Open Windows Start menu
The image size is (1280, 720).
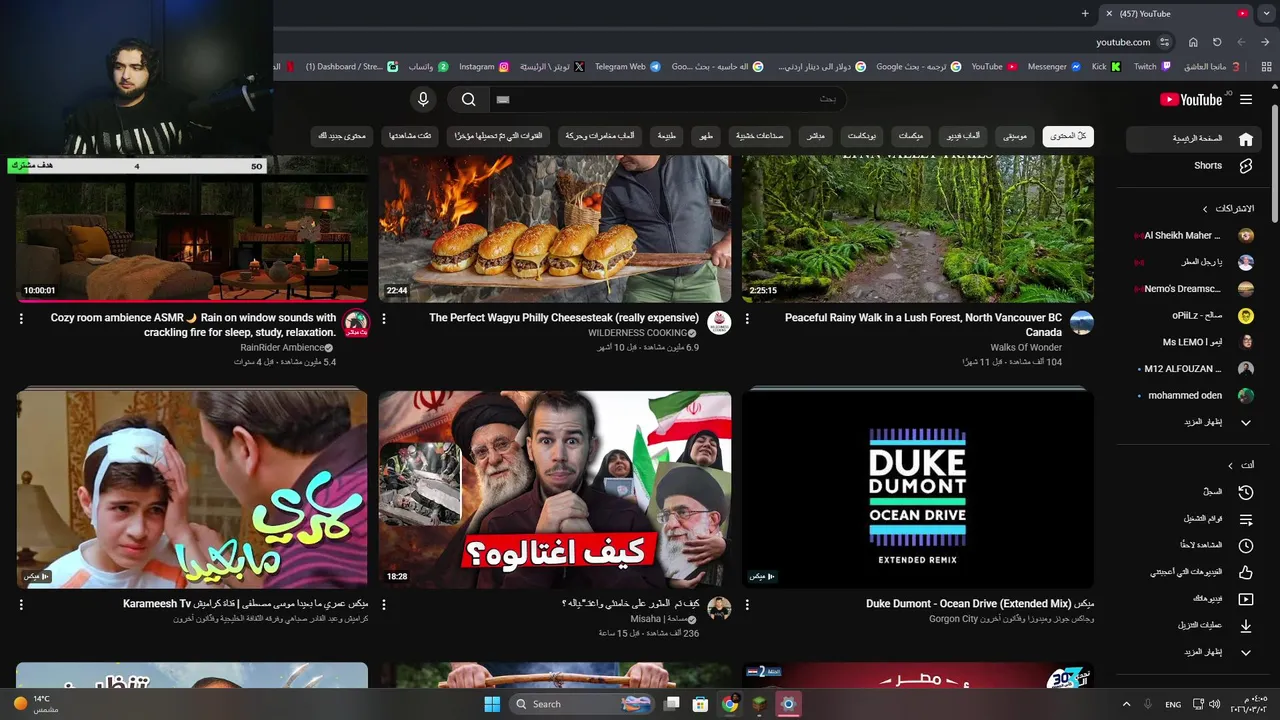tap(492, 704)
